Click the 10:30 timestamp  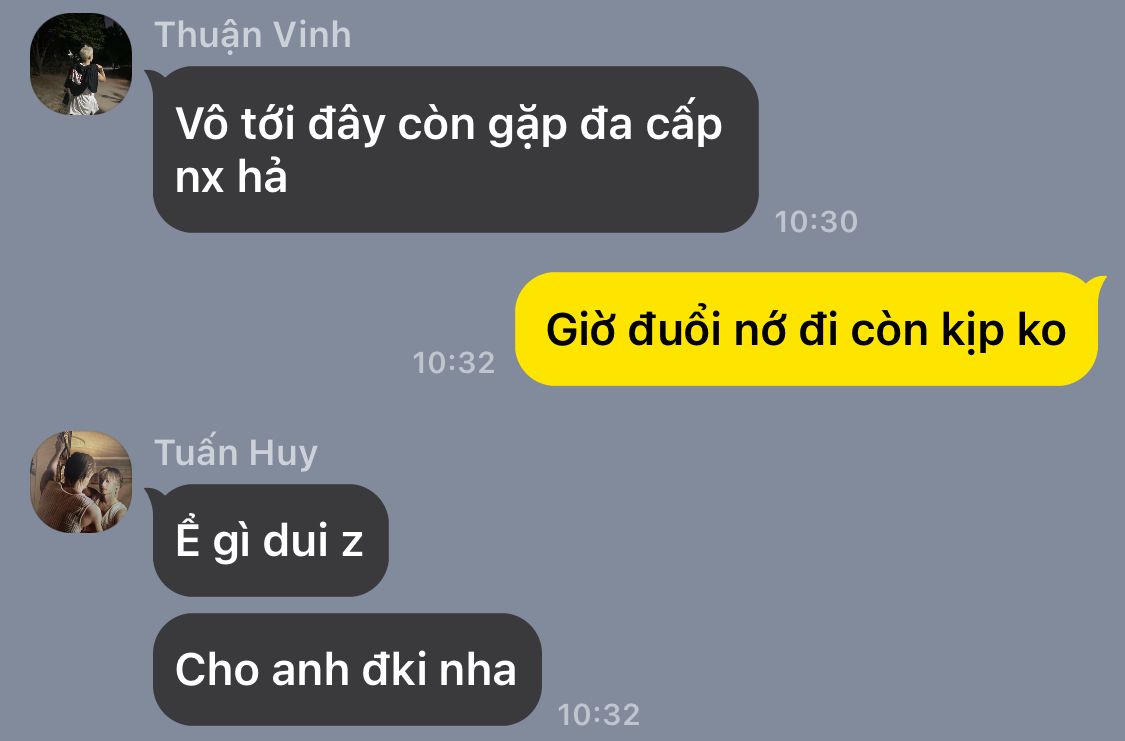pyautogui.click(x=816, y=222)
